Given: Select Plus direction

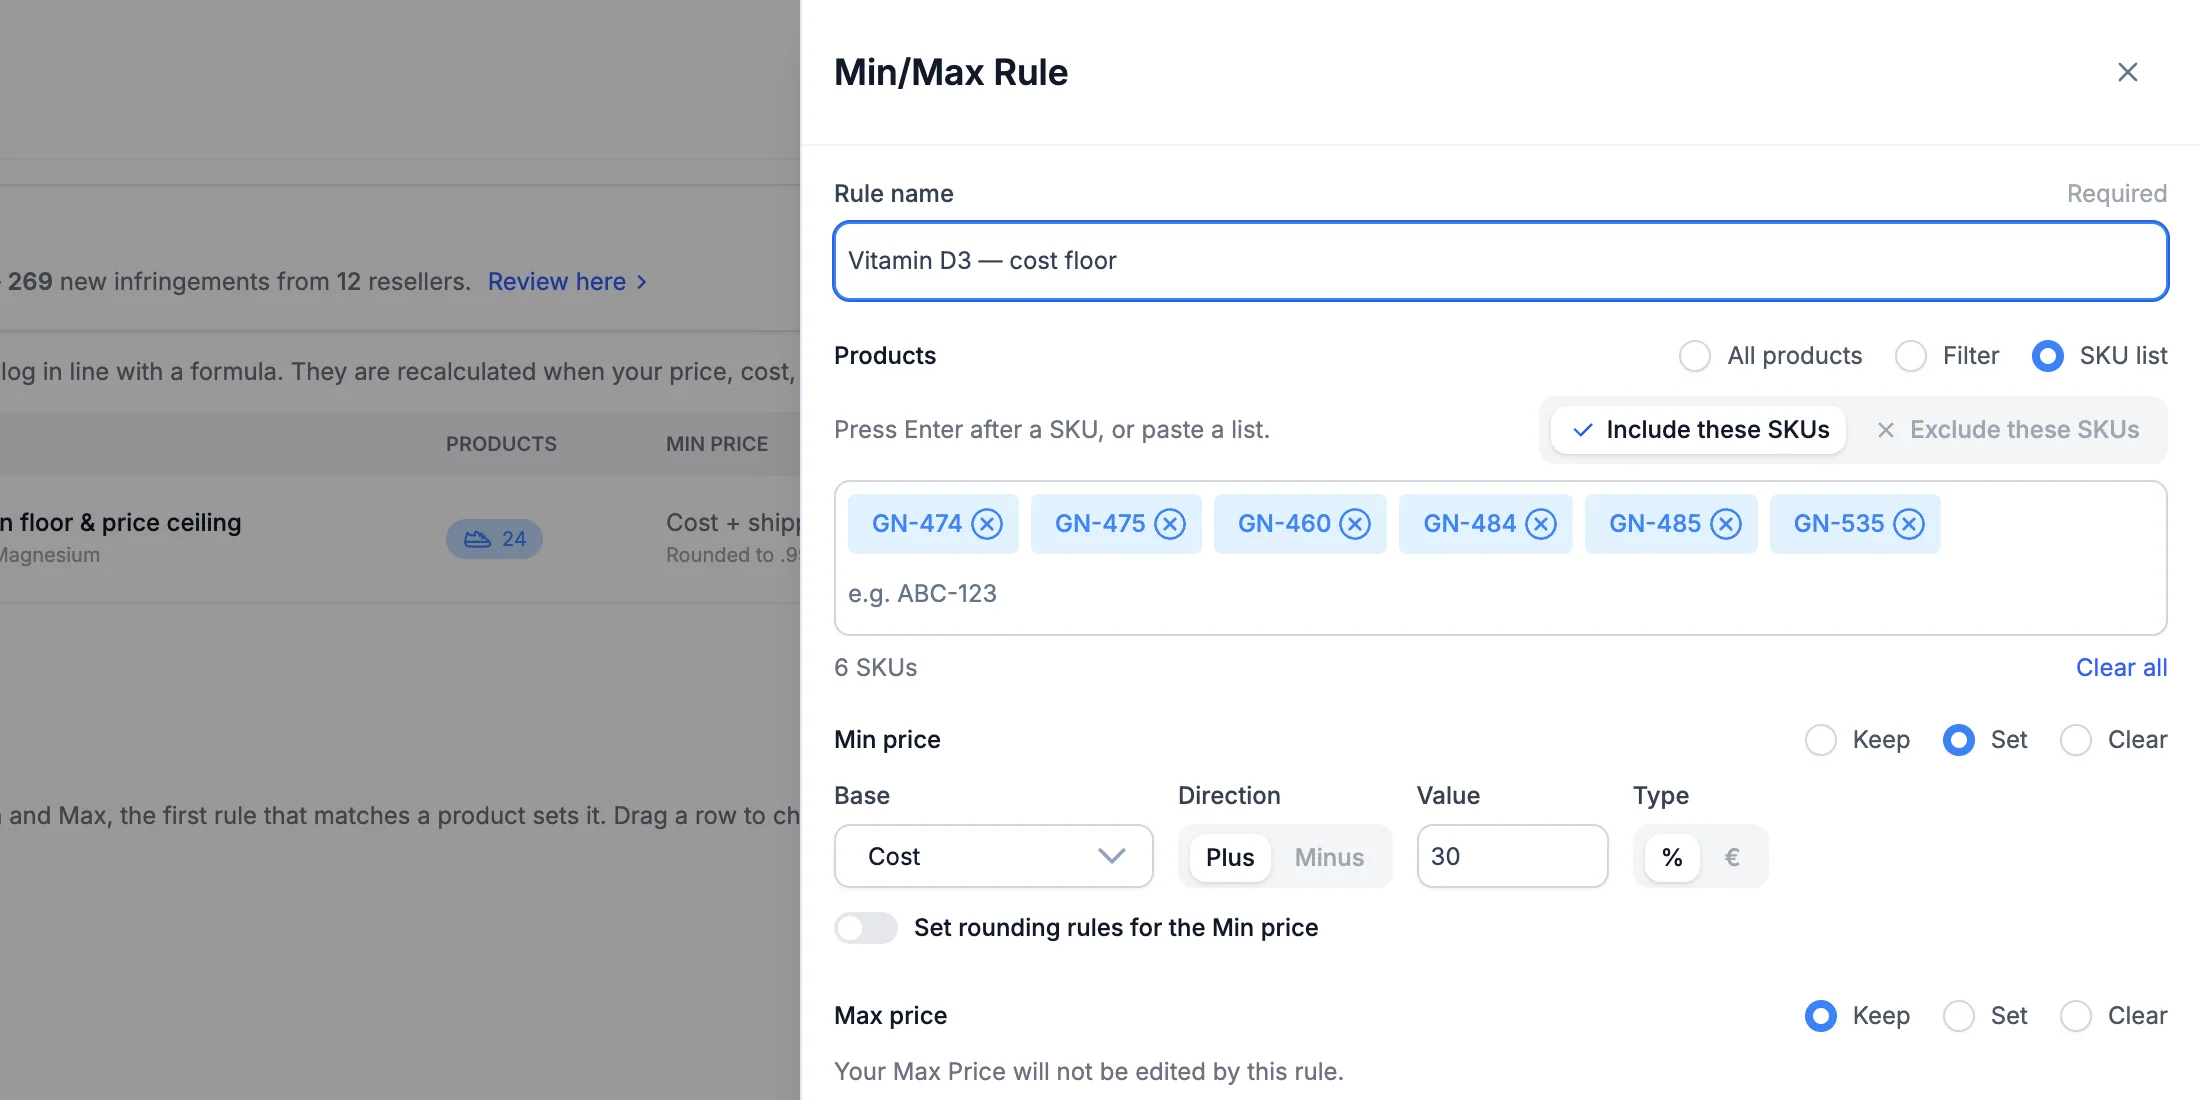Looking at the screenshot, I should 1229,857.
